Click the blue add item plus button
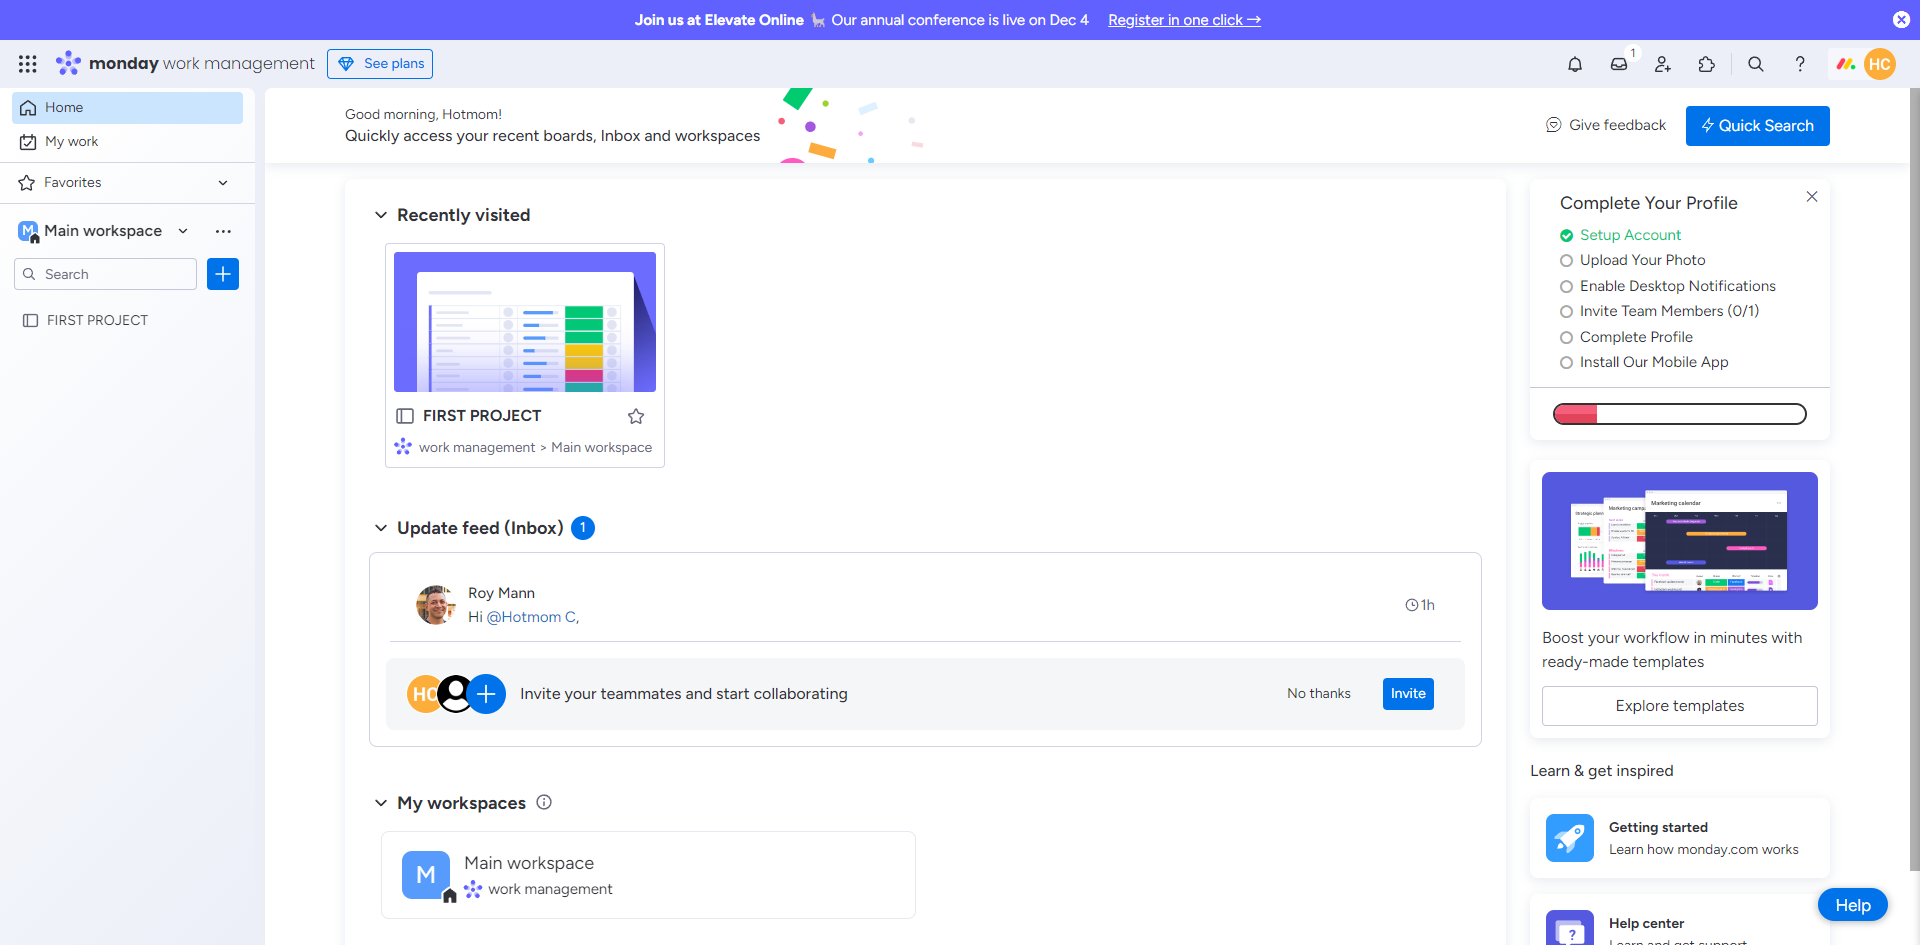 pyautogui.click(x=223, y=274)
